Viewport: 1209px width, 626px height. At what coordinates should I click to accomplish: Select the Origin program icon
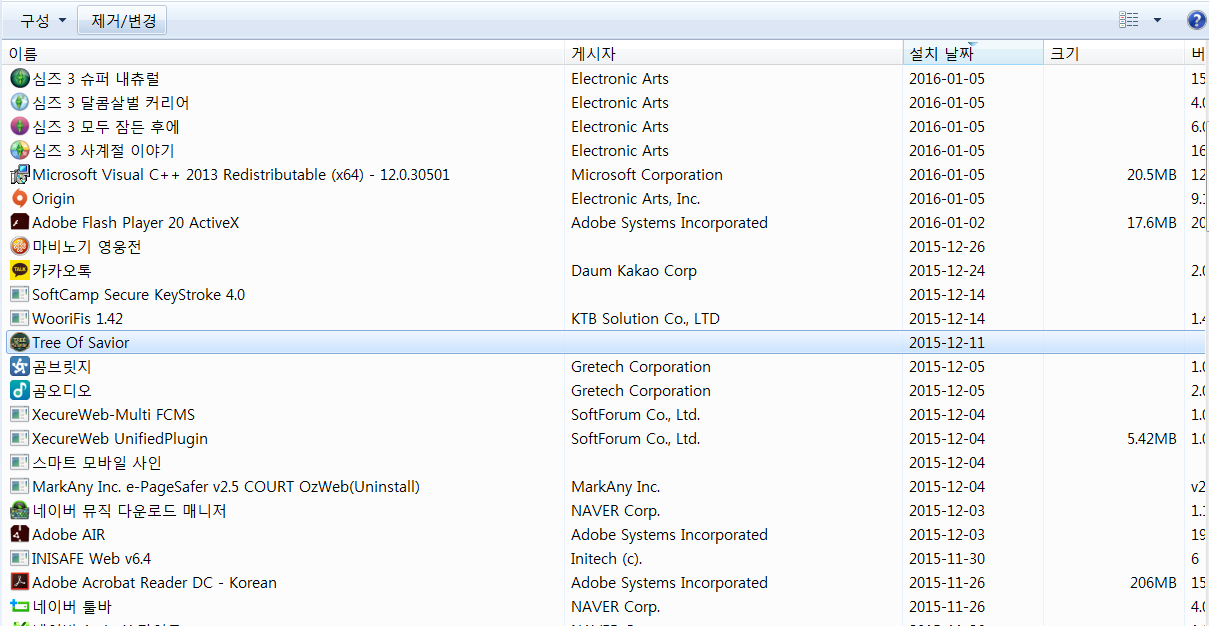click(20, 198)
